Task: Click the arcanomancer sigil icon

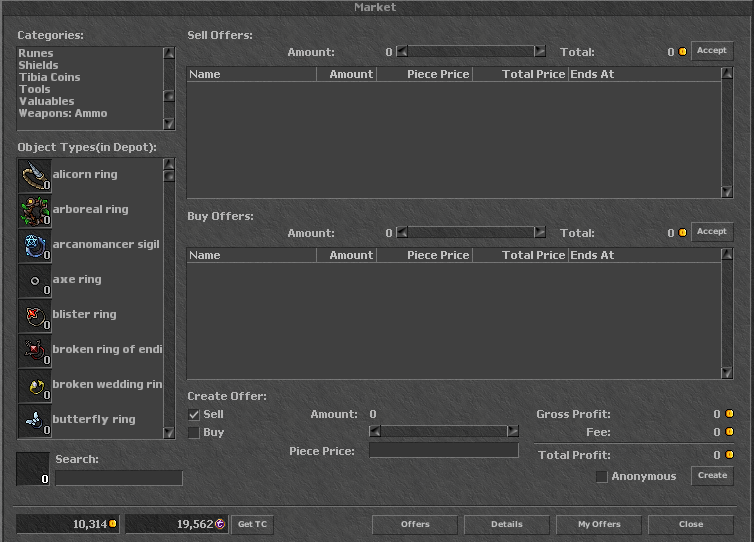Action: pyautogui.click(x=35, y=246)
